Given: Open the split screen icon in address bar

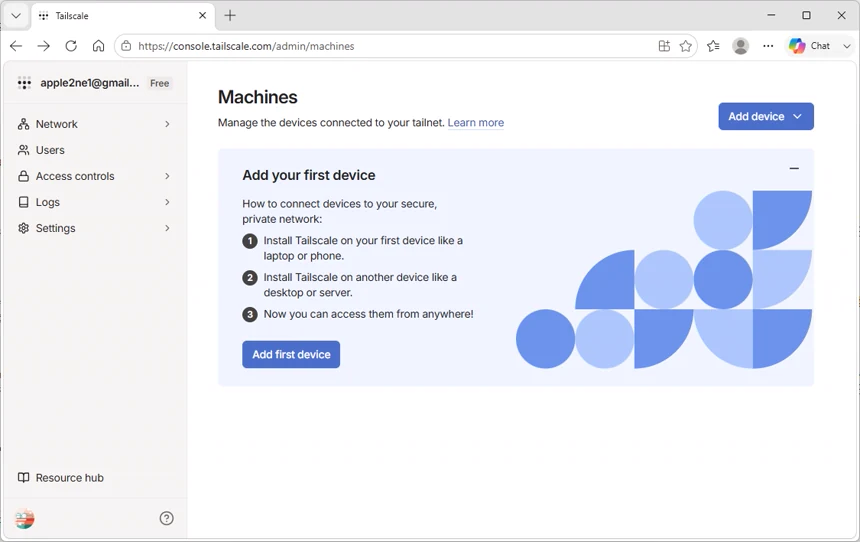Looking at the screenshot, I should [x=664, y=46].
